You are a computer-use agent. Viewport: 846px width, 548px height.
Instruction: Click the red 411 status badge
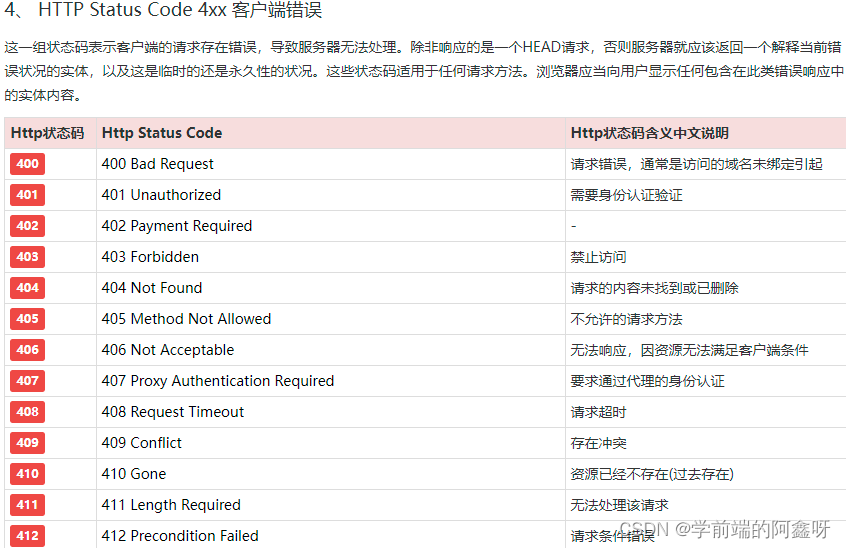(28, 505)
